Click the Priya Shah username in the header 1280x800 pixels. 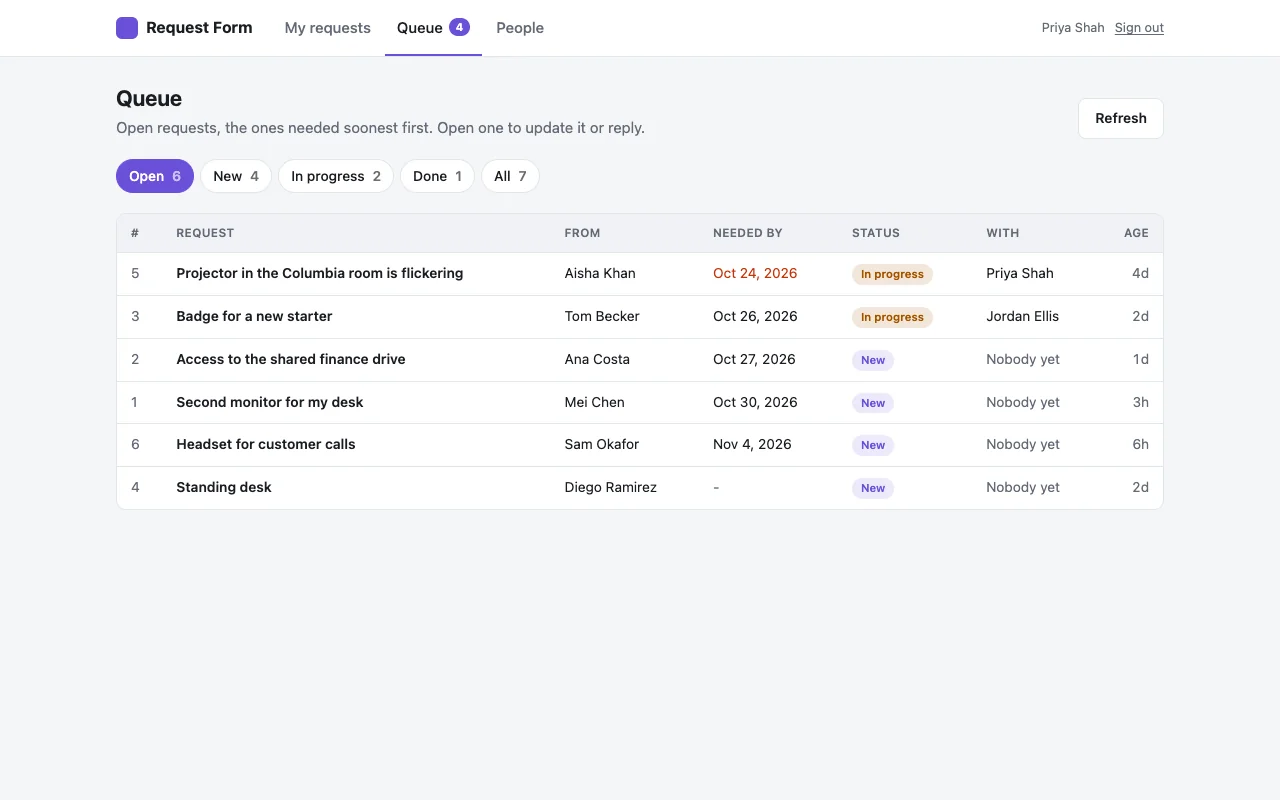point(1073,28)
